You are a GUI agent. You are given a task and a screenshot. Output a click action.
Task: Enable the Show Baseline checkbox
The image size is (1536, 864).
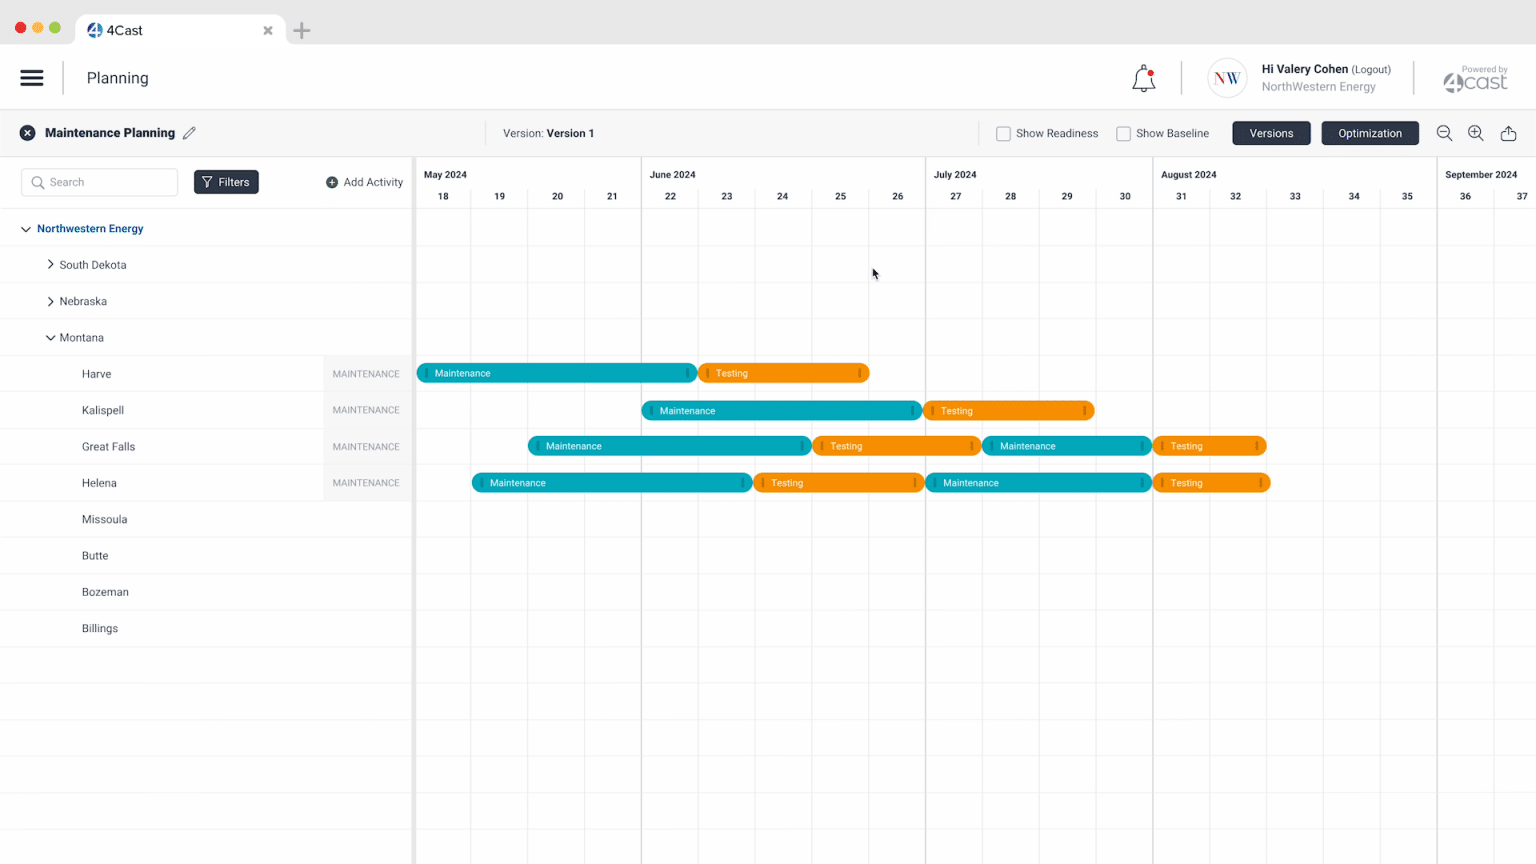[1123, 134]
